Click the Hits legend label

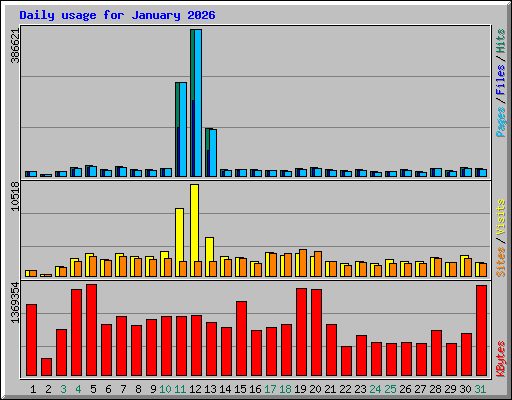(501, 41)
